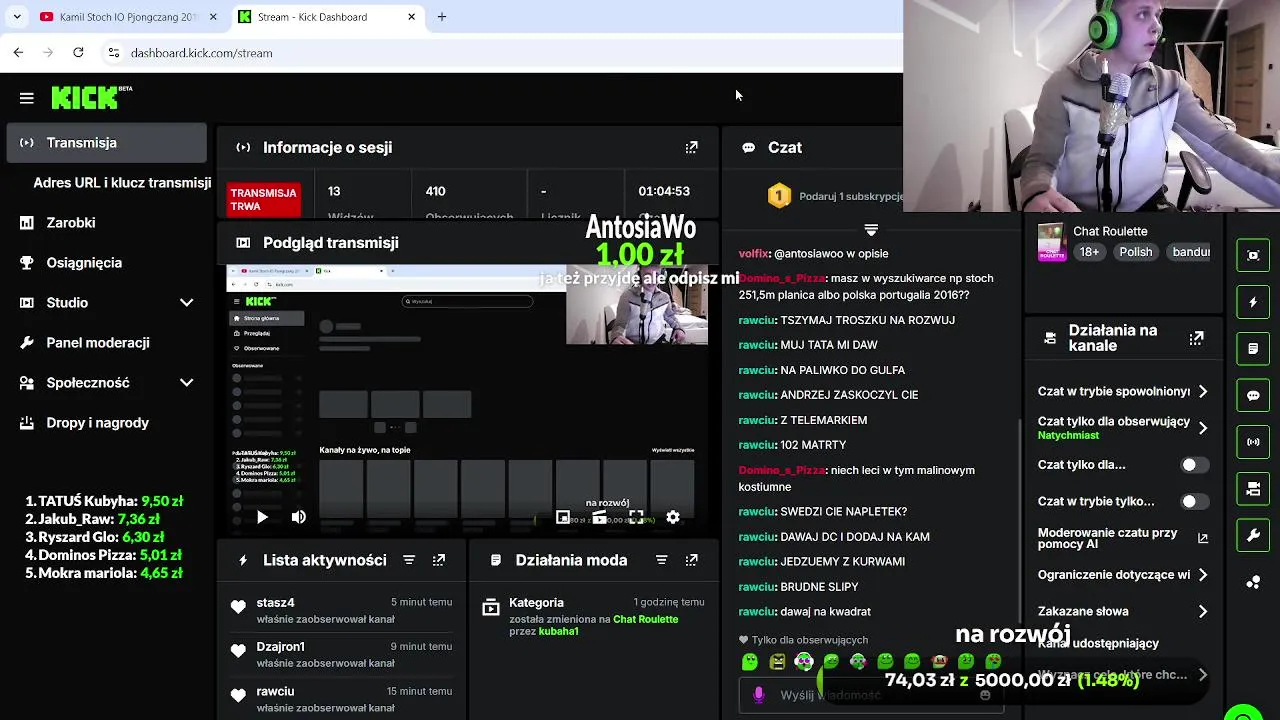Click the Polish language tag

[x=1136, y=252]
